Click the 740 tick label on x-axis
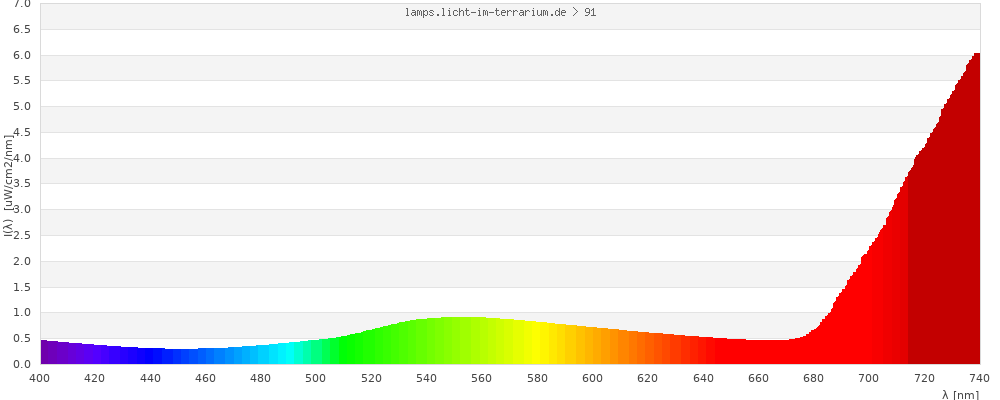Image resolution: width=1000 pixels, height=400 pixels. (x=979, y=378)
